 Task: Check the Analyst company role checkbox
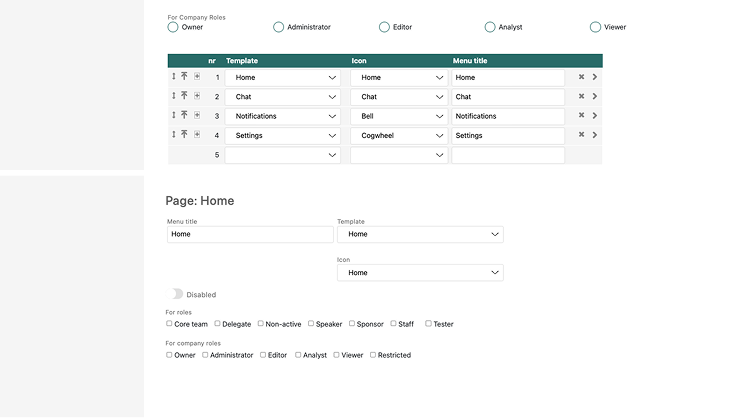(x=298, y=355)
